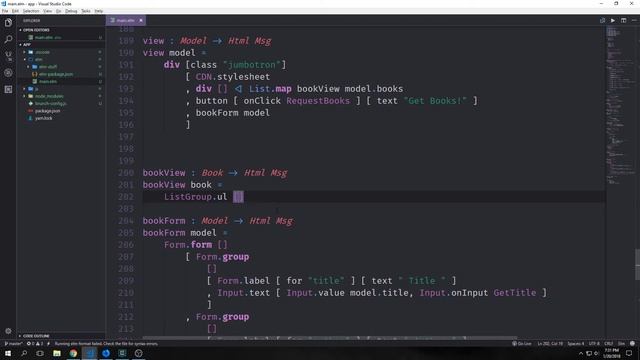The height and width of the screenshot is (360, 640).
Task: Open the Tasks menu
Action: 86,11
